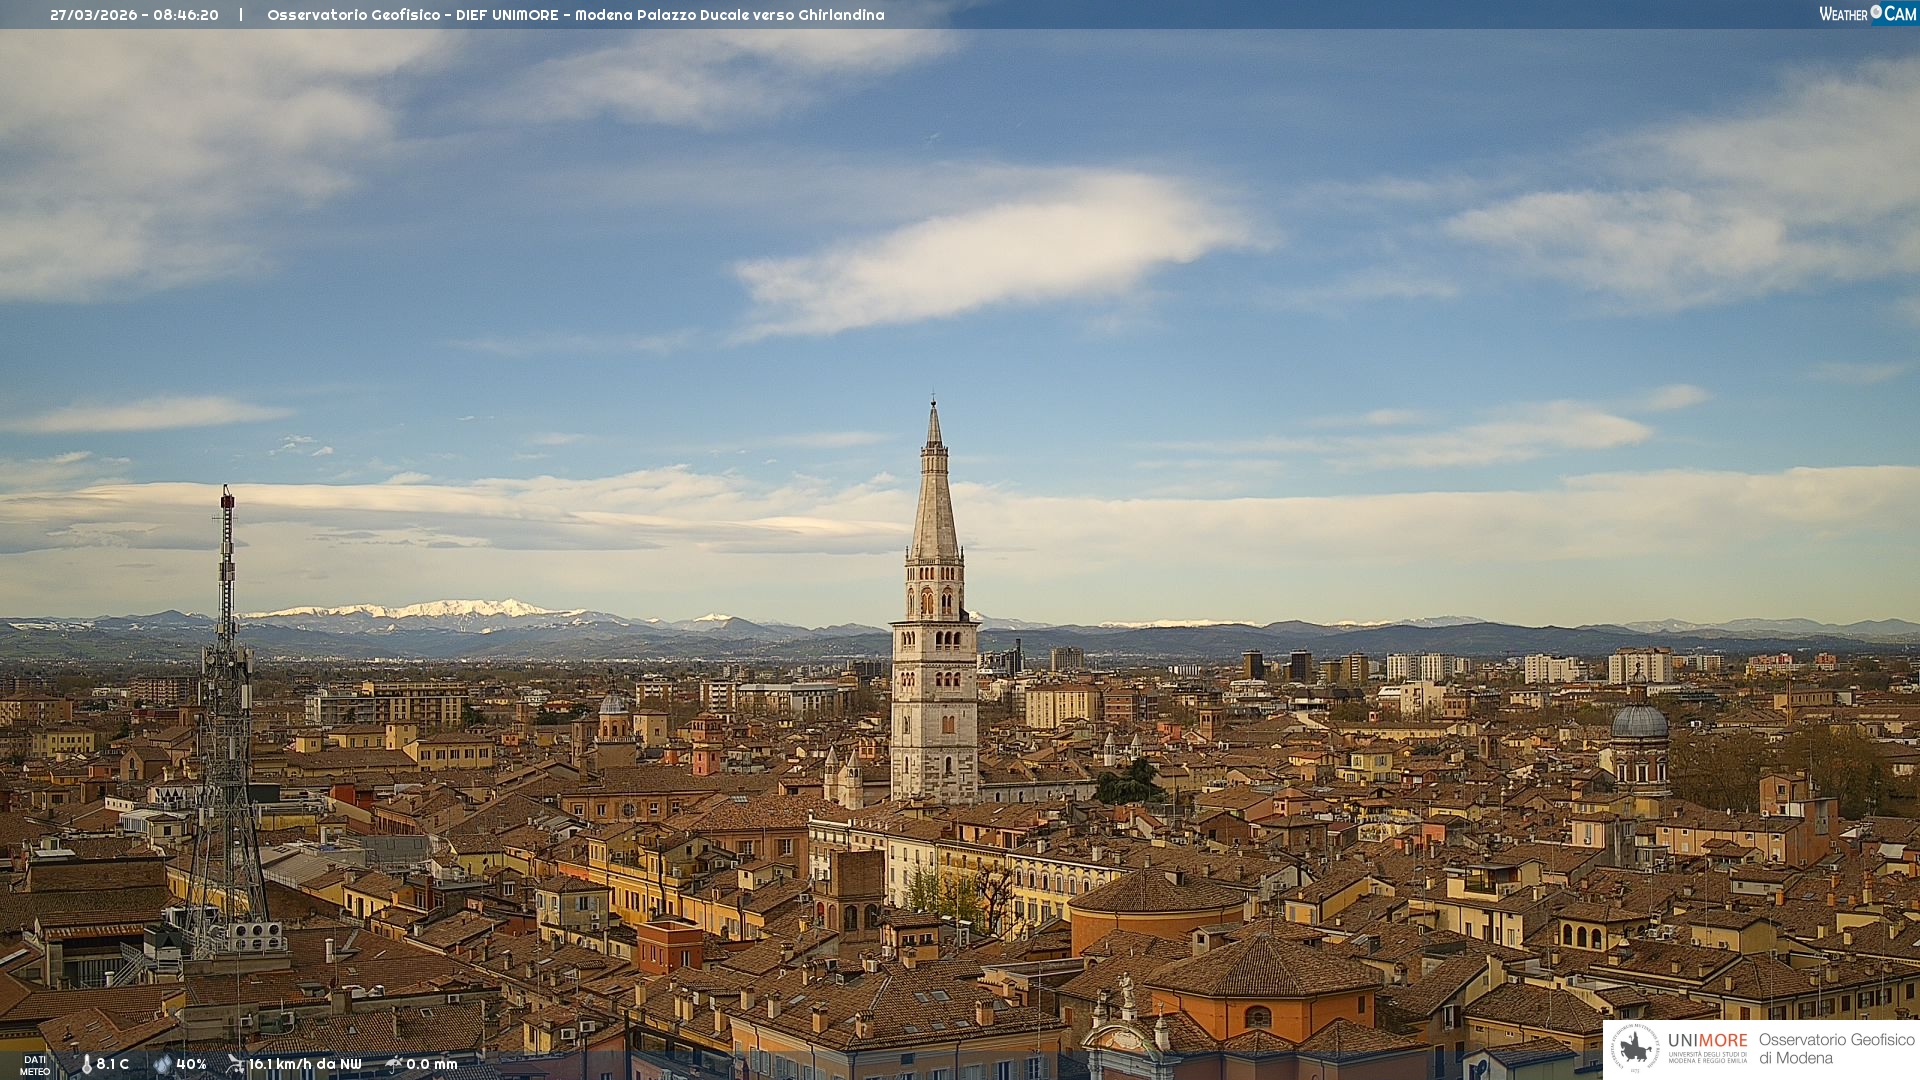This screenshot has height=1080, width=1920.
Task: Click the WeatherCam lens icon
Action: pyautogui.click(x=1876, y=12)
